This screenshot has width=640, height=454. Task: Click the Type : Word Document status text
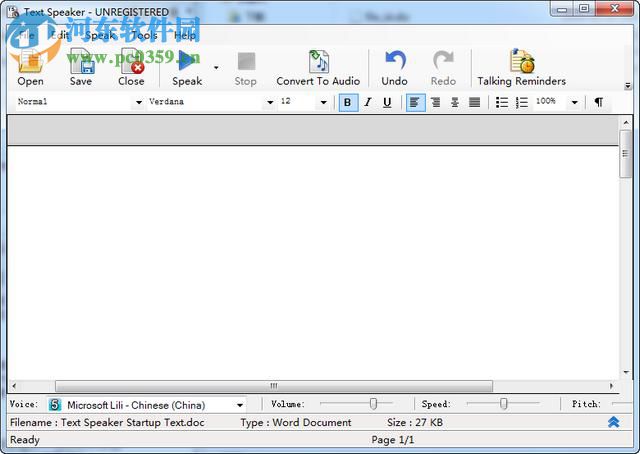pyautogui.click(x=296, y=423)
